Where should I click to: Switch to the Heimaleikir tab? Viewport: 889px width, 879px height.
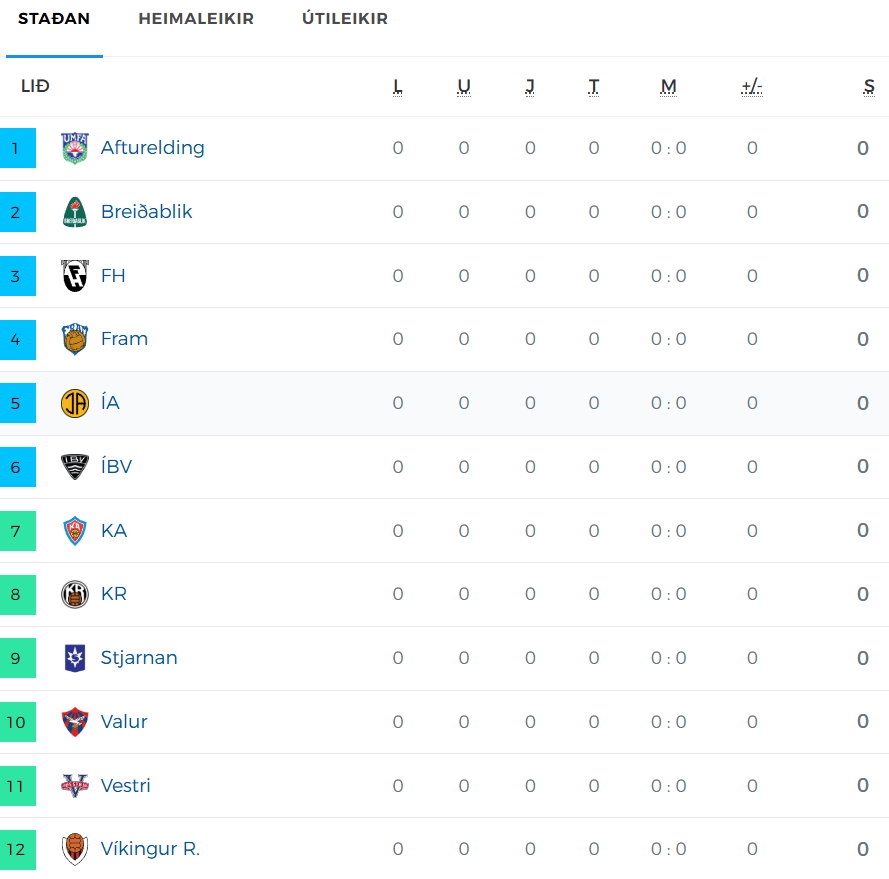196,19
